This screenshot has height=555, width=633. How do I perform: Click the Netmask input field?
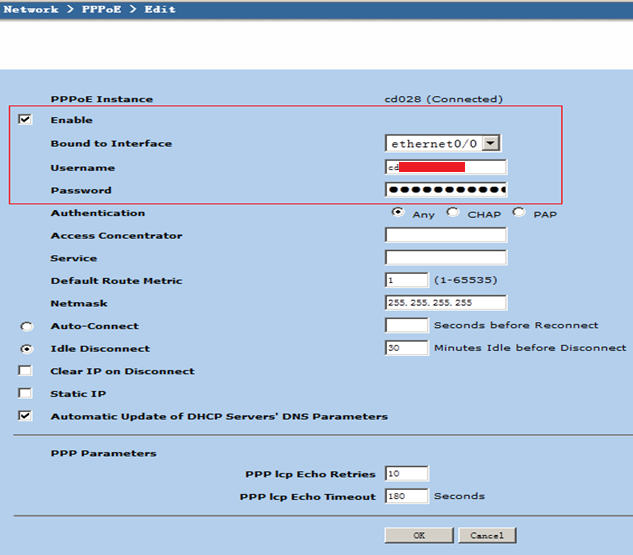click(446, 303)
